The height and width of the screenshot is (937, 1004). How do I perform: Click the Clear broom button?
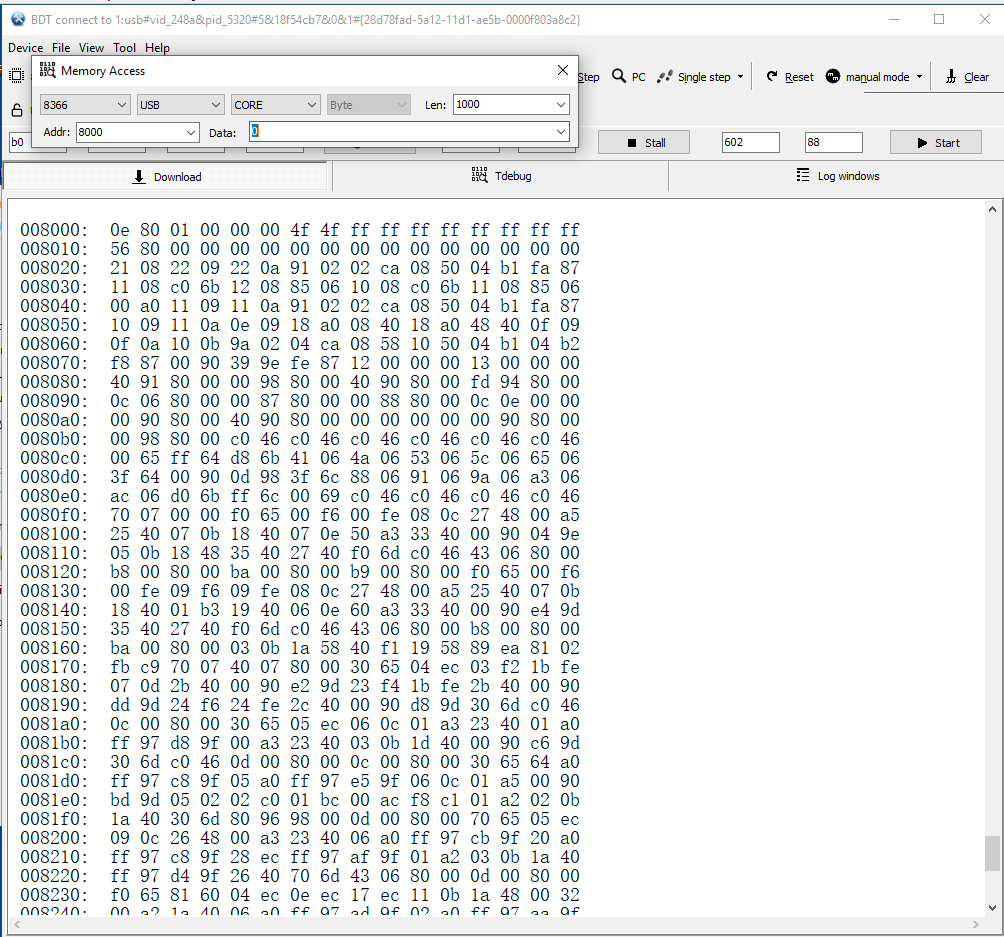[x=968, y=77]
